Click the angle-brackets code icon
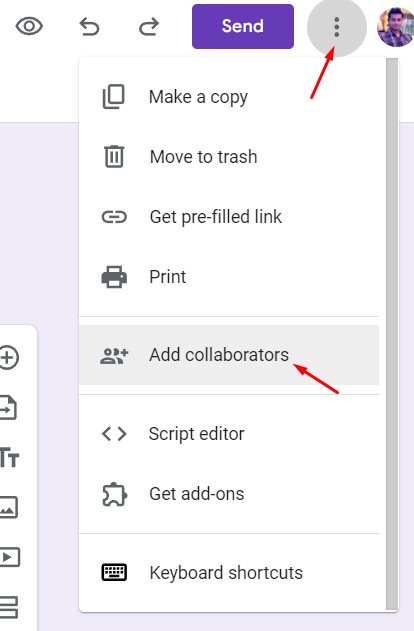This screenshot has height=631, width=414. (x=114, y=434)
